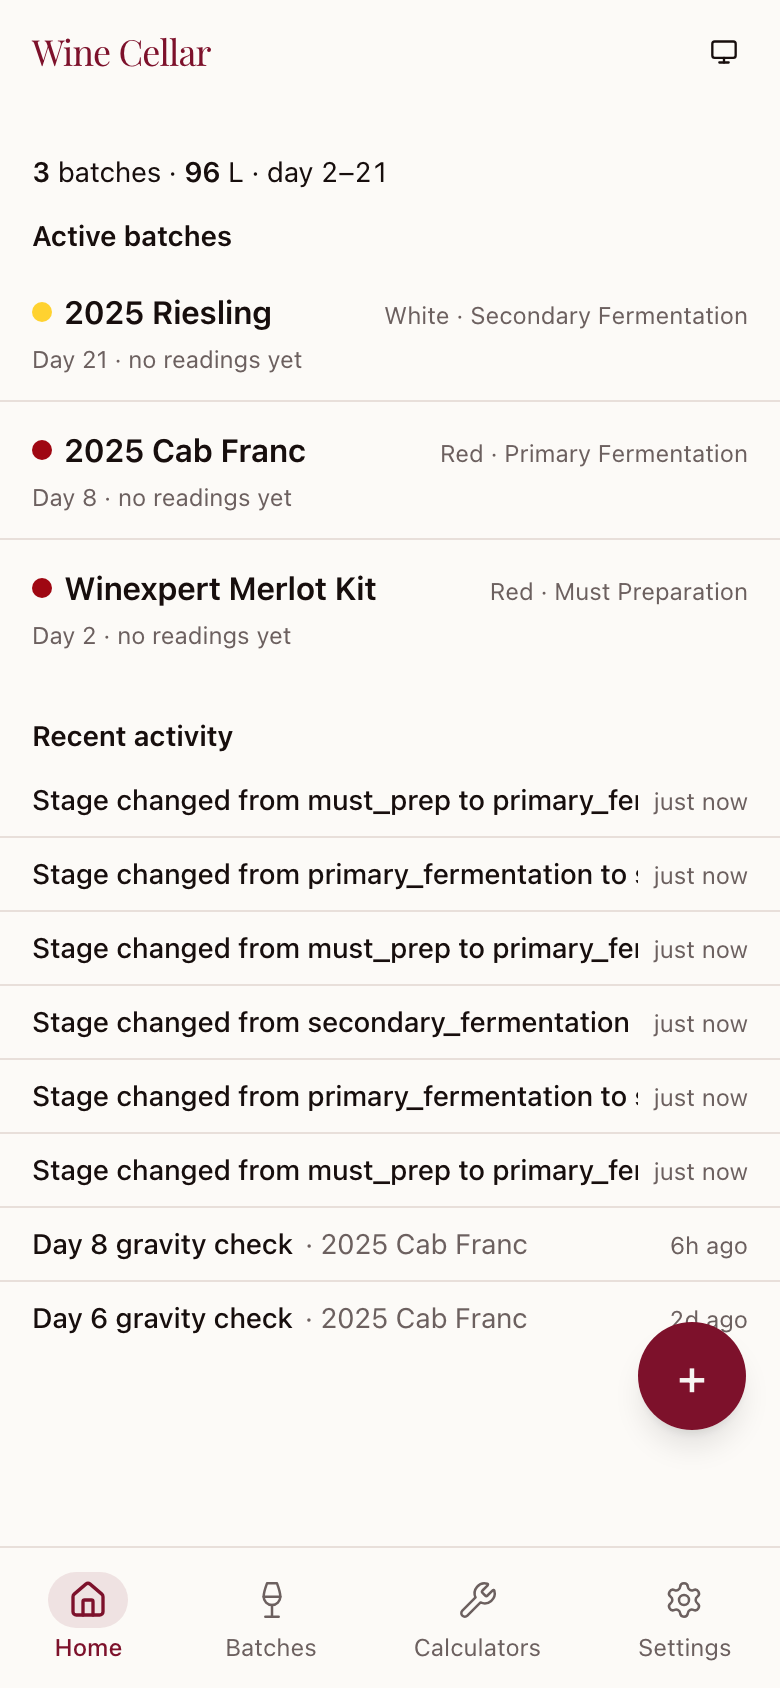Open the secondary_fermentation stage change entry

tap(331, 1022)
